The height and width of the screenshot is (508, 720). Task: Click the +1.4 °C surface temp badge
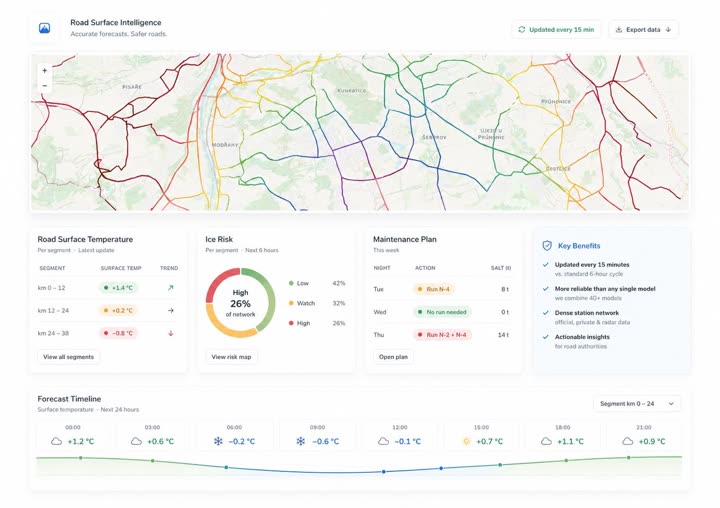pos(118,288)
